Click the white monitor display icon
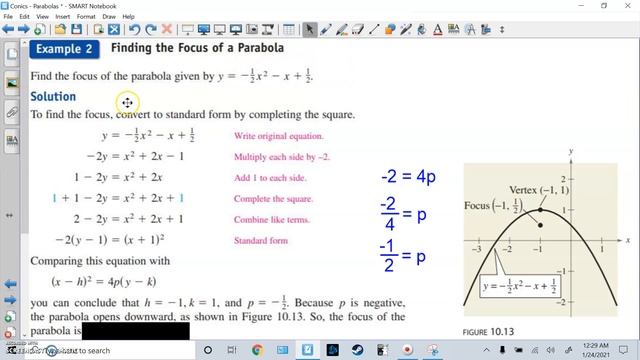The width and height of the screenshot is (640, 360). click(220, 29)
